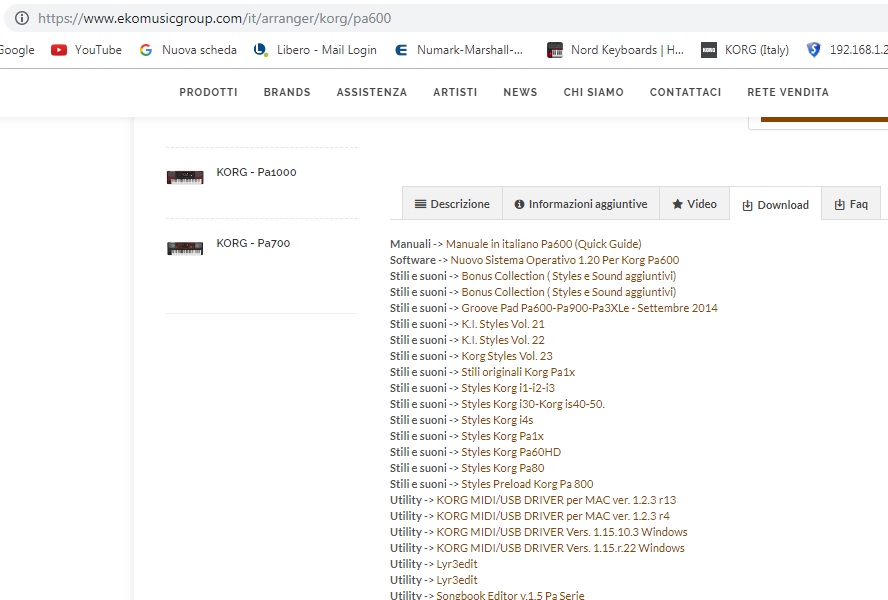The height and width of the screenshot is (600, 888).
Task: Download Stili originali Korg Pa1x
Action: [x=518, y=372]
